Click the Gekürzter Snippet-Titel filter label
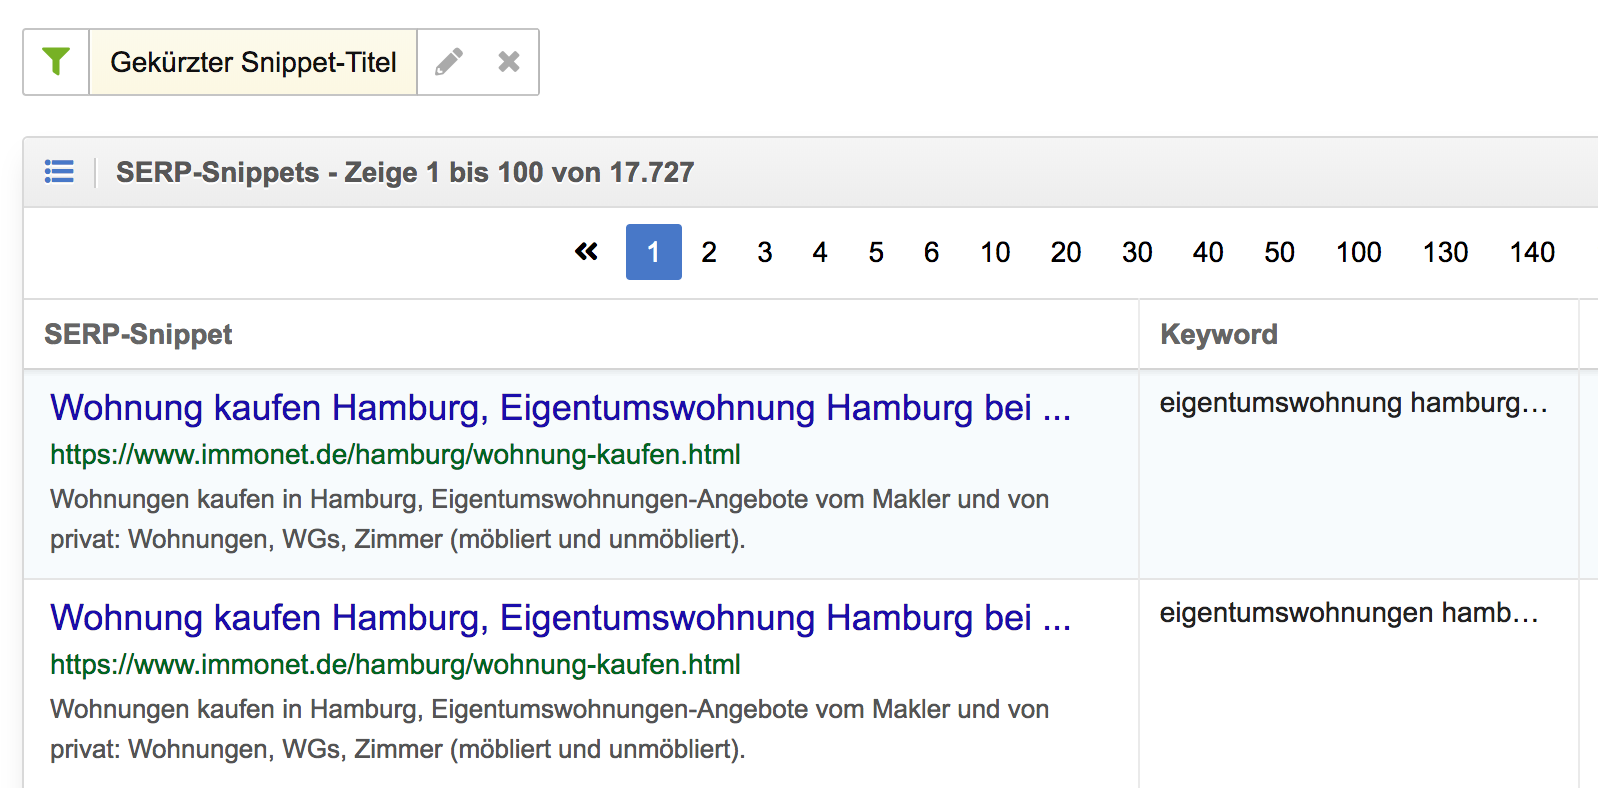The image size is (1598, 788). (253, 62)
